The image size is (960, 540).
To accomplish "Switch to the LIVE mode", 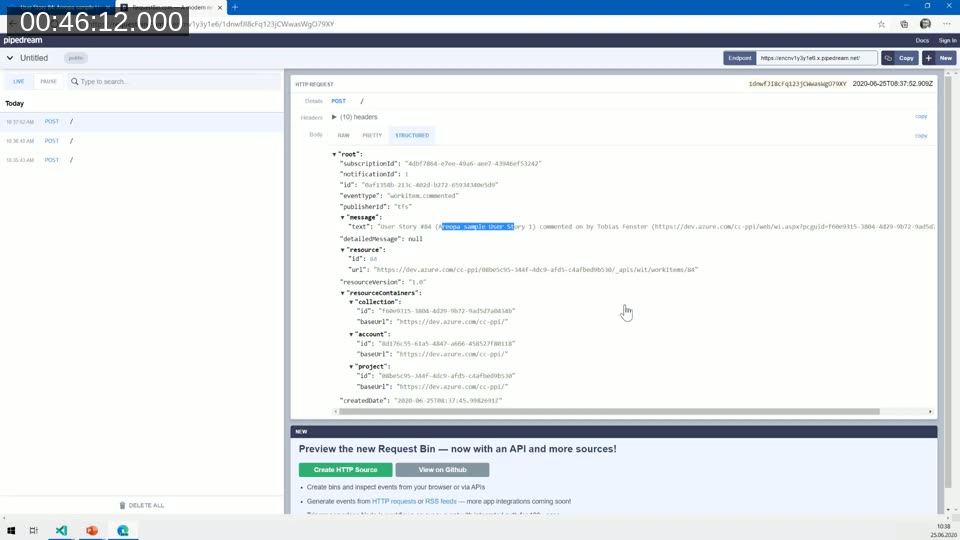I will 19,81.
